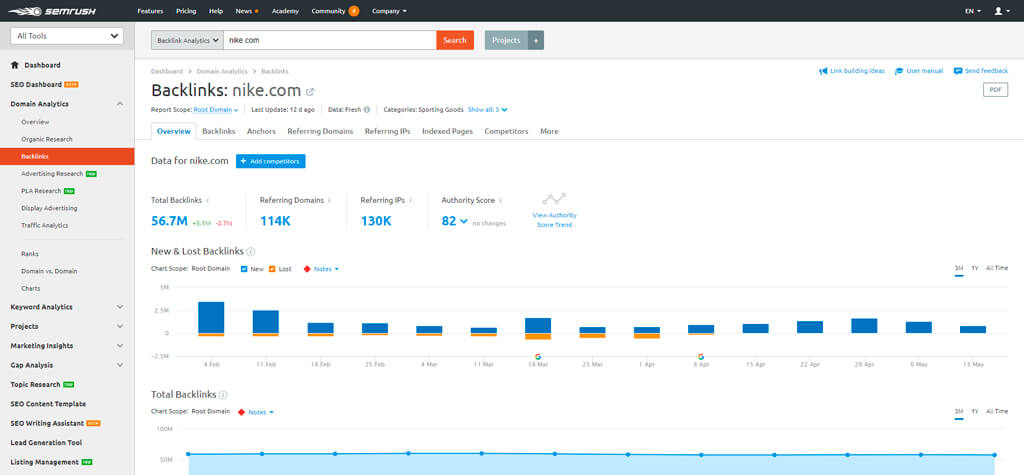
Task: Open Organic Research in sidebar
Action: [x=46, y=139]
